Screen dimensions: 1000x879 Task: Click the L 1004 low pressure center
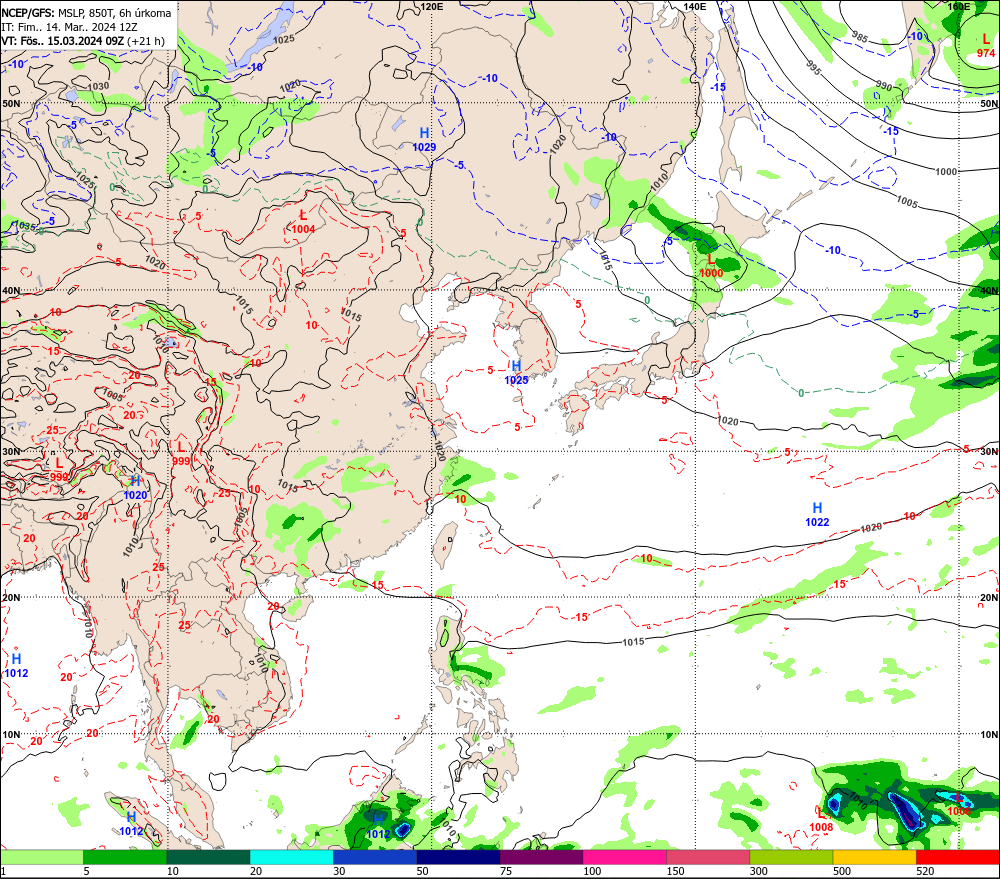coord(304,222)
